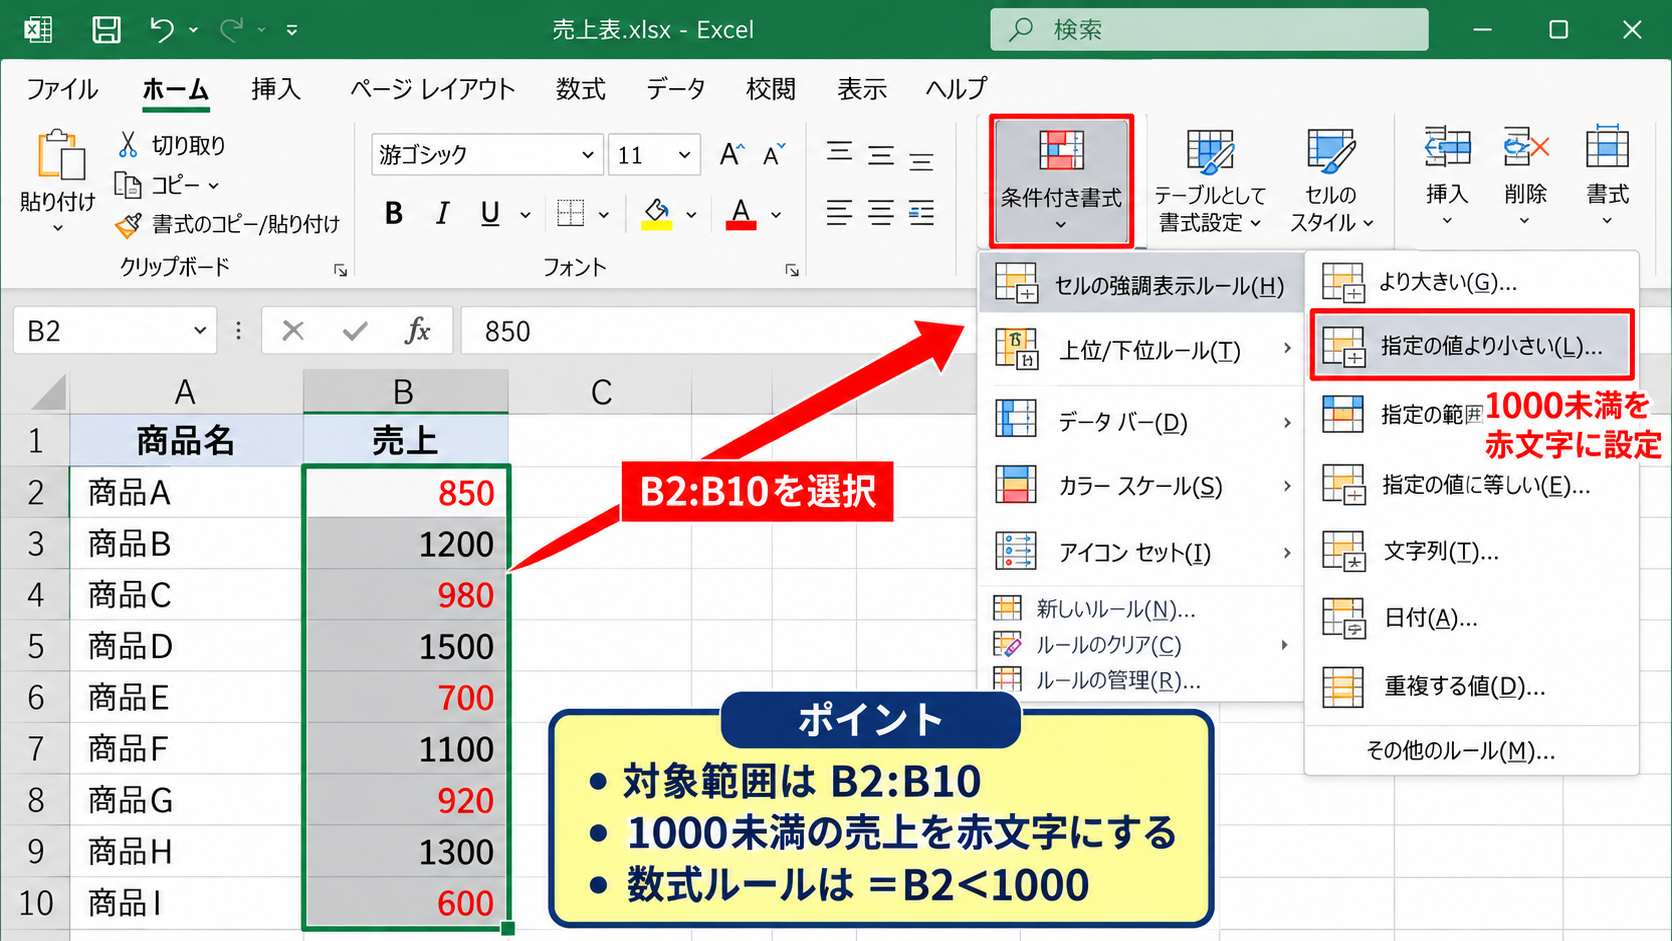Select 指定の値より小さい(L)... menu item

1472,346
